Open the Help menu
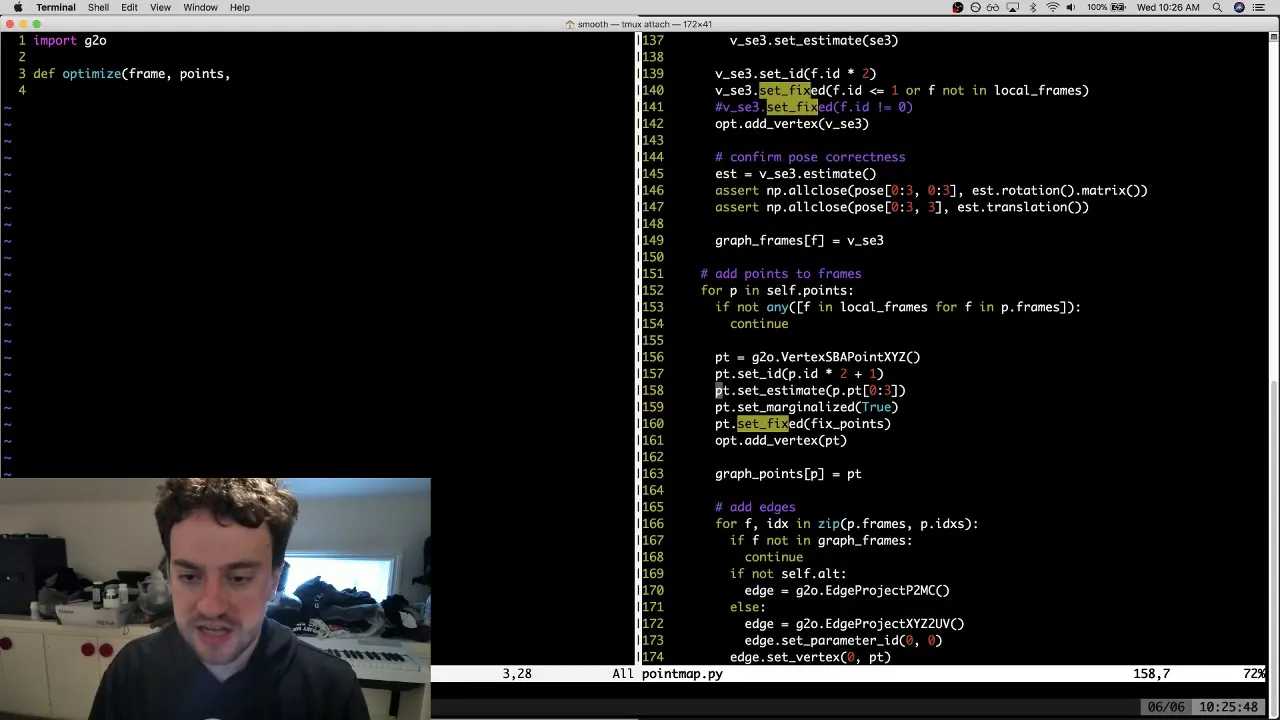The image size is (1280, 720). click(240, 7)
